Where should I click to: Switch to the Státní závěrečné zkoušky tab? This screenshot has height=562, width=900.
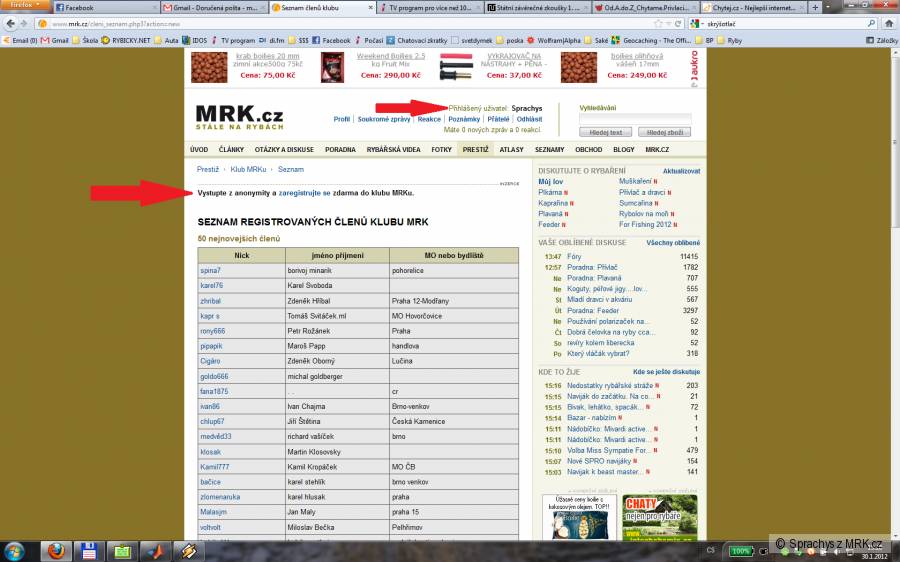click(x=537, y=8)
